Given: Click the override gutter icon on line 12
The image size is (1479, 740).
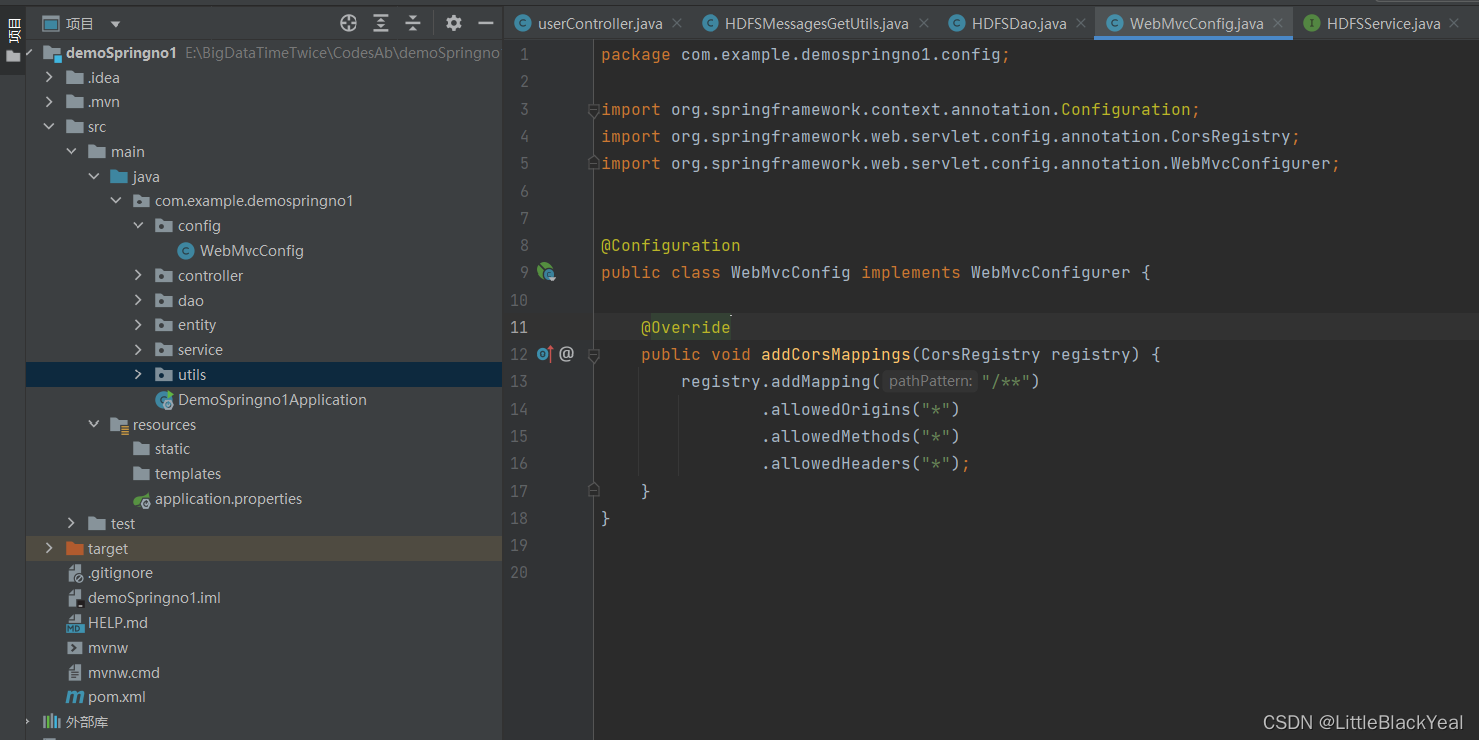Looking at the screenshot, I should (545, 353).
